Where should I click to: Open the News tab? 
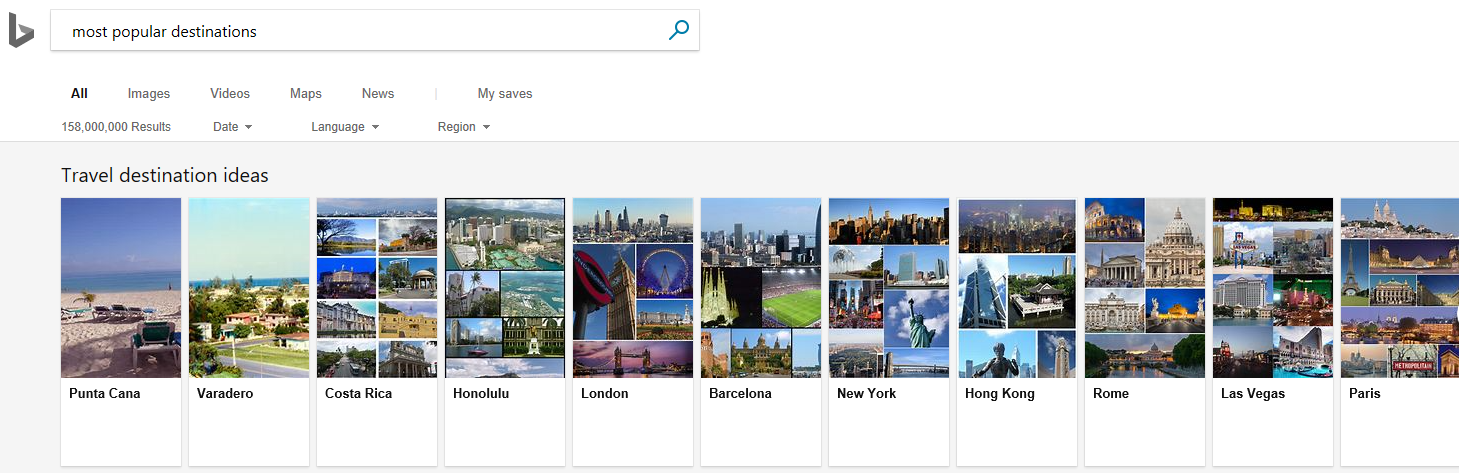378,94
